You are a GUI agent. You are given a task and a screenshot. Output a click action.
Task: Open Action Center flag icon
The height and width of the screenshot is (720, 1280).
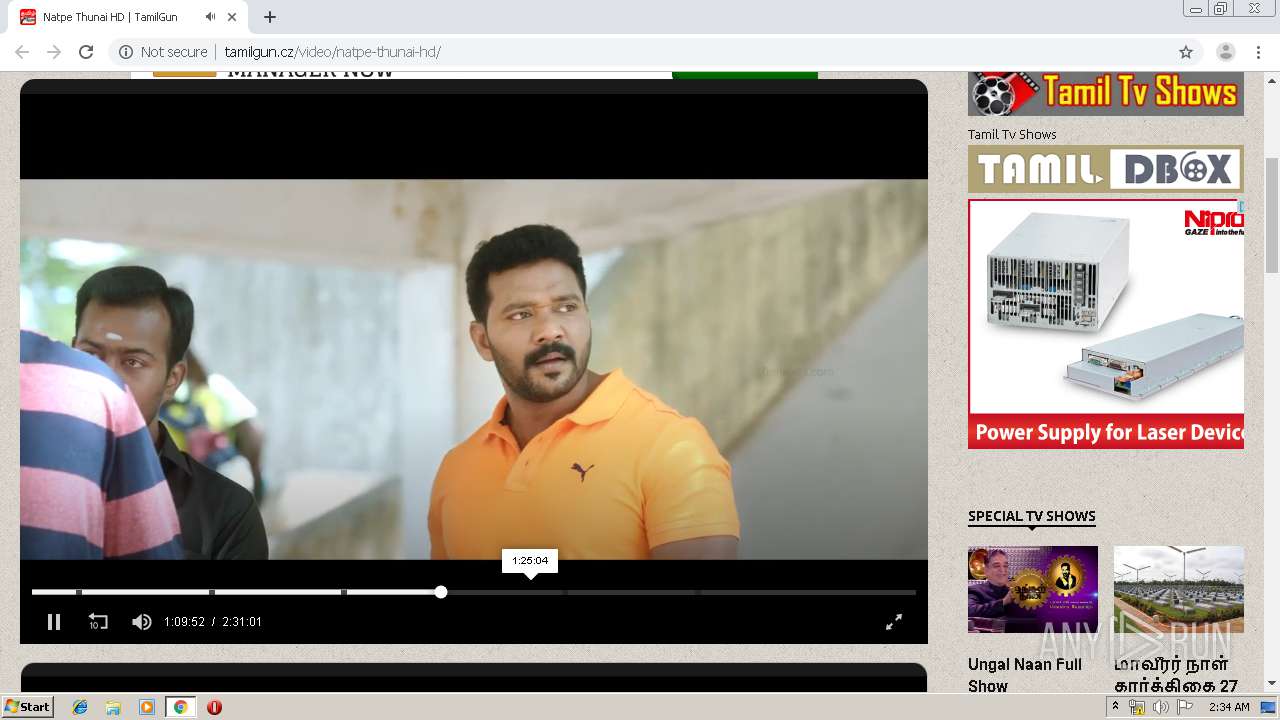click(x=1184, y=707)
